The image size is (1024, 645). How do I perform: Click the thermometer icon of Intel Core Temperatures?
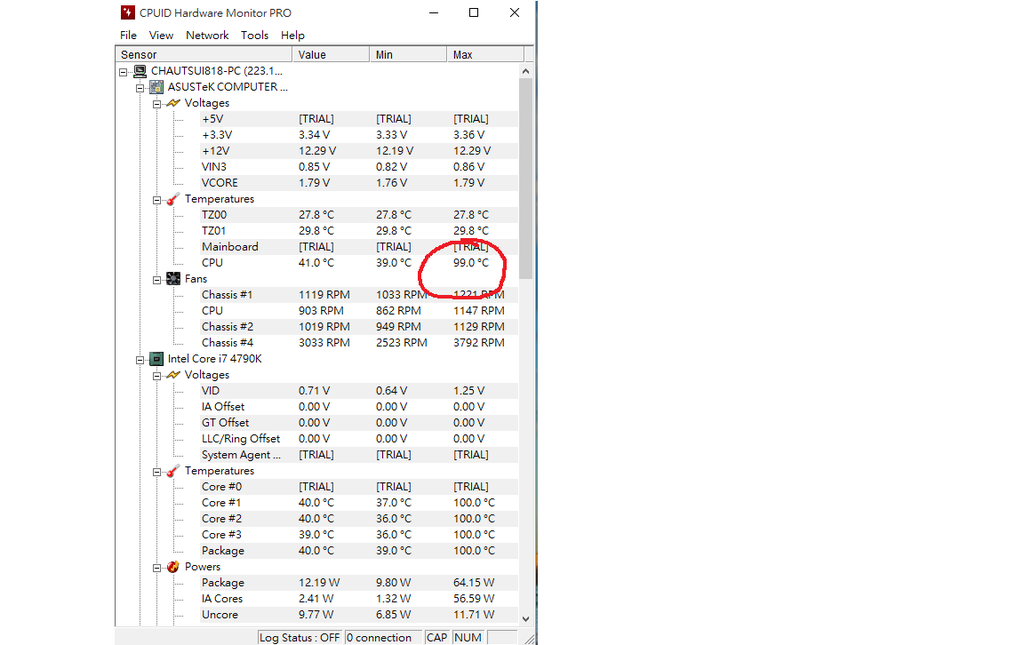click(173, 471)
